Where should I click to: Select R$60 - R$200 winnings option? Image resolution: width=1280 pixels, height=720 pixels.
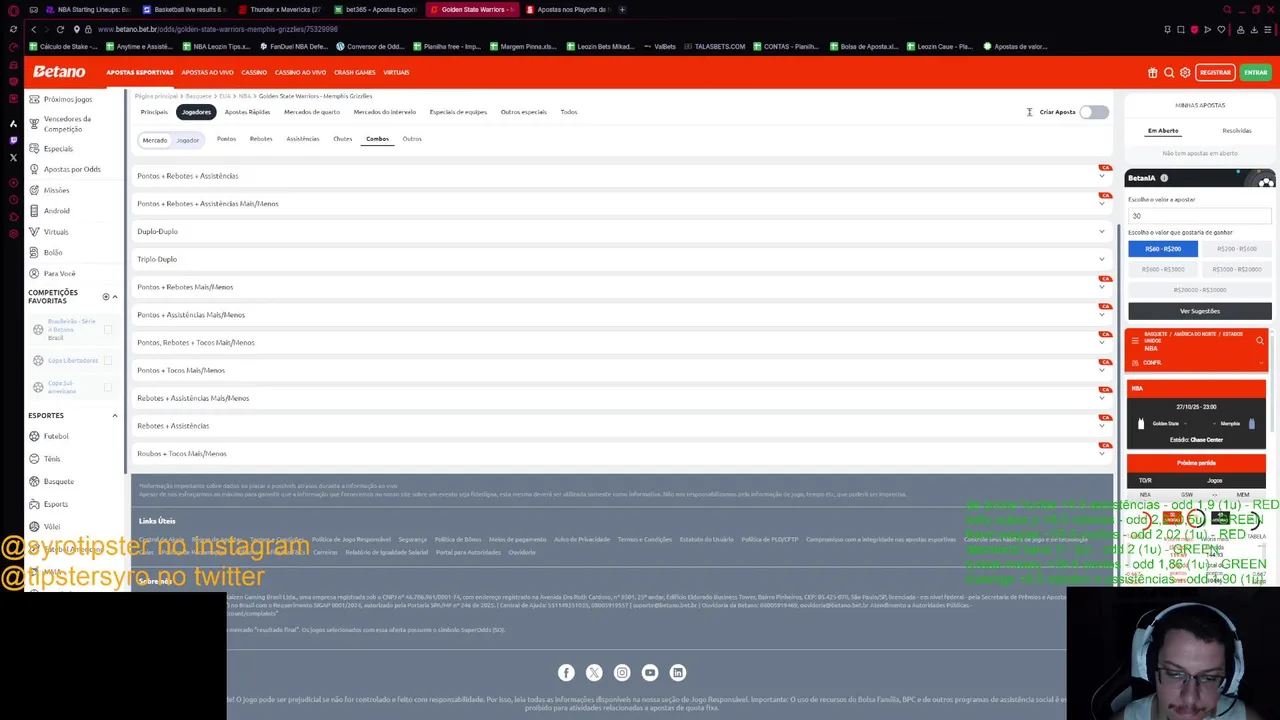(1163, 249)
